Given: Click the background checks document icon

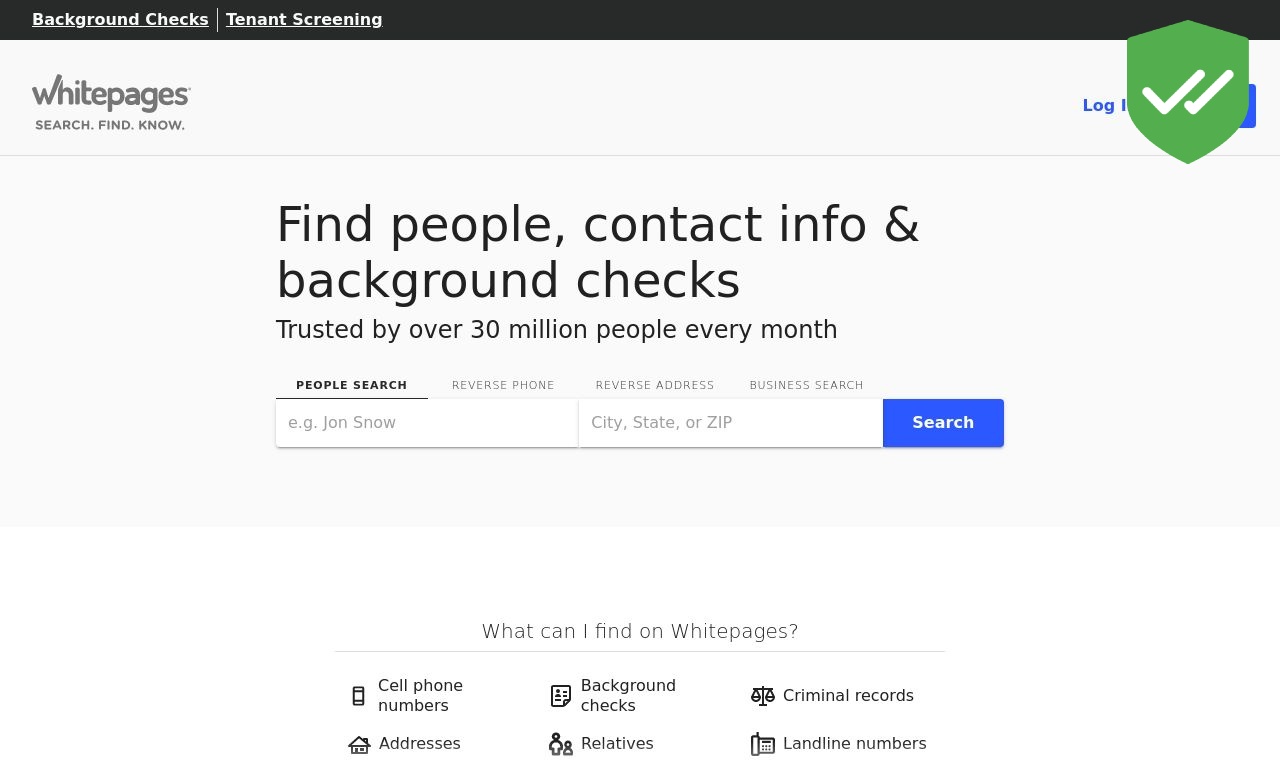Looking at the screenshot, I should 561,696.
